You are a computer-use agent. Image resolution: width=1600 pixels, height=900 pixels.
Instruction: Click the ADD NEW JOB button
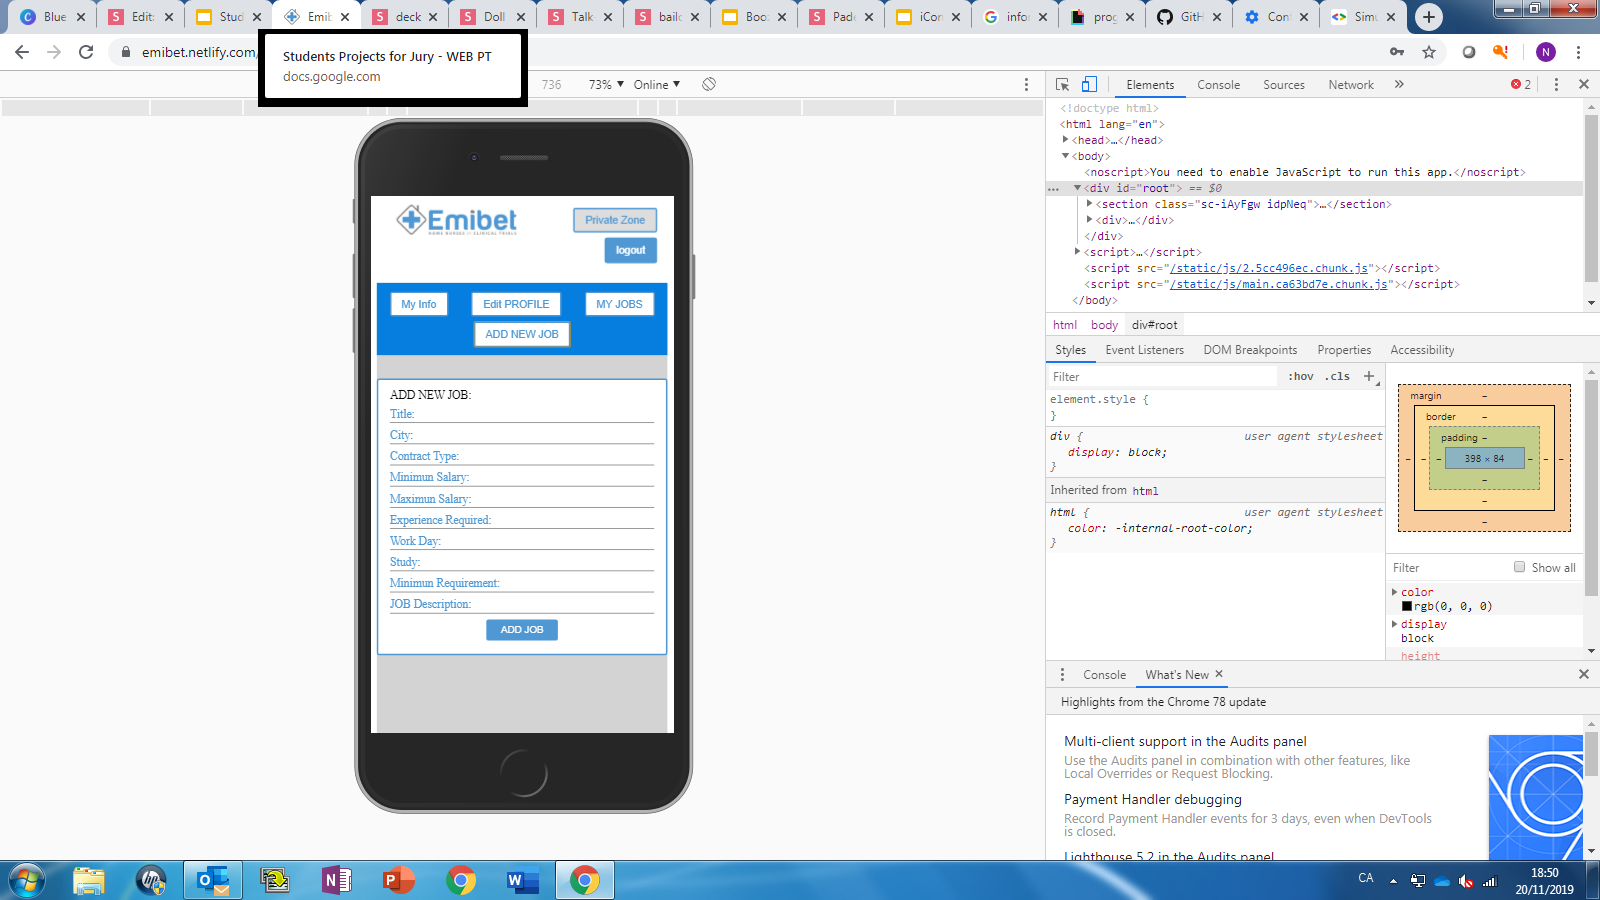[x=522, y=334]
